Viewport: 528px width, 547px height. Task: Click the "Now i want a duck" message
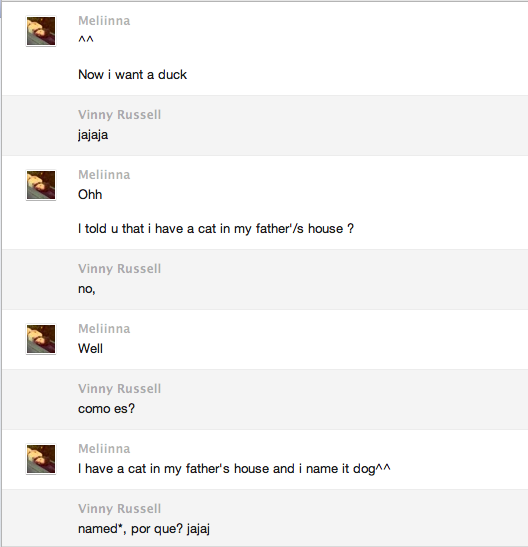(x=133, y=75)
